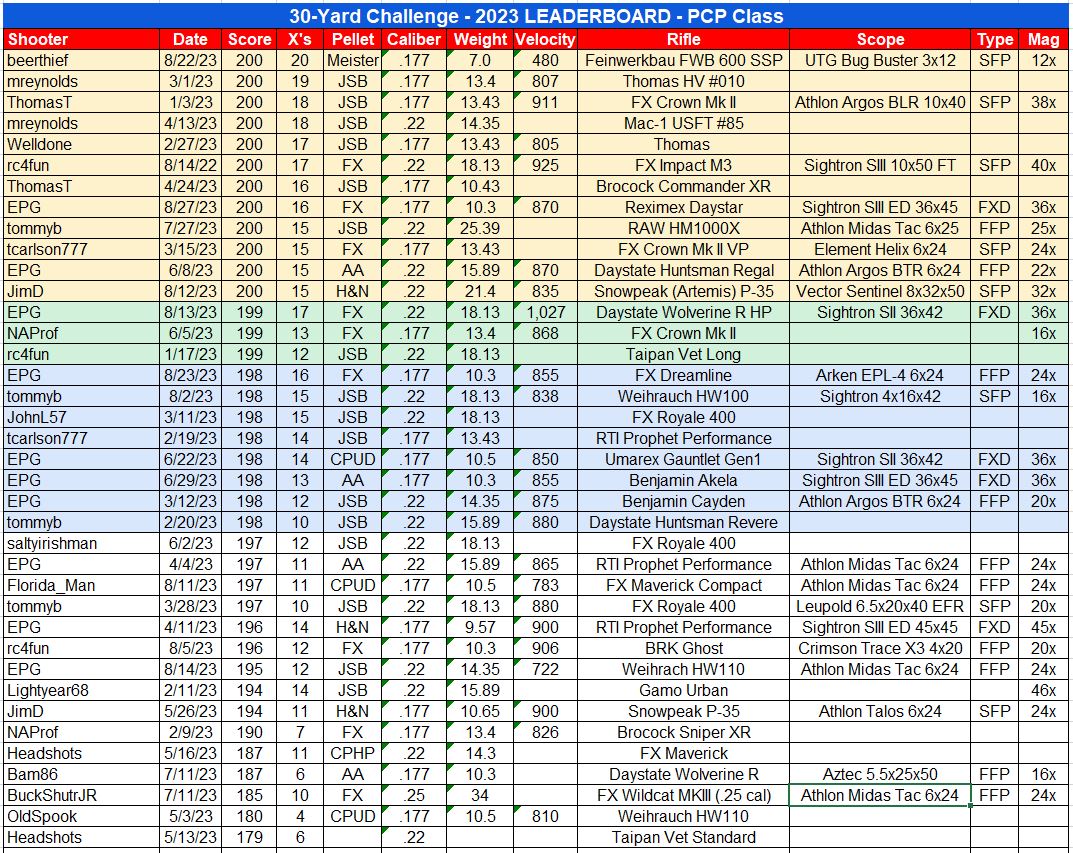Select the Type column header

coord(994,39)
